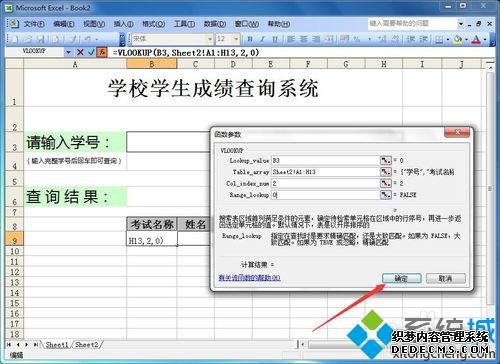The height and width of the screenshot is (364, 500).
Task: Click 取消 (Cancel) in function dialog
Action: pos(445,278)
